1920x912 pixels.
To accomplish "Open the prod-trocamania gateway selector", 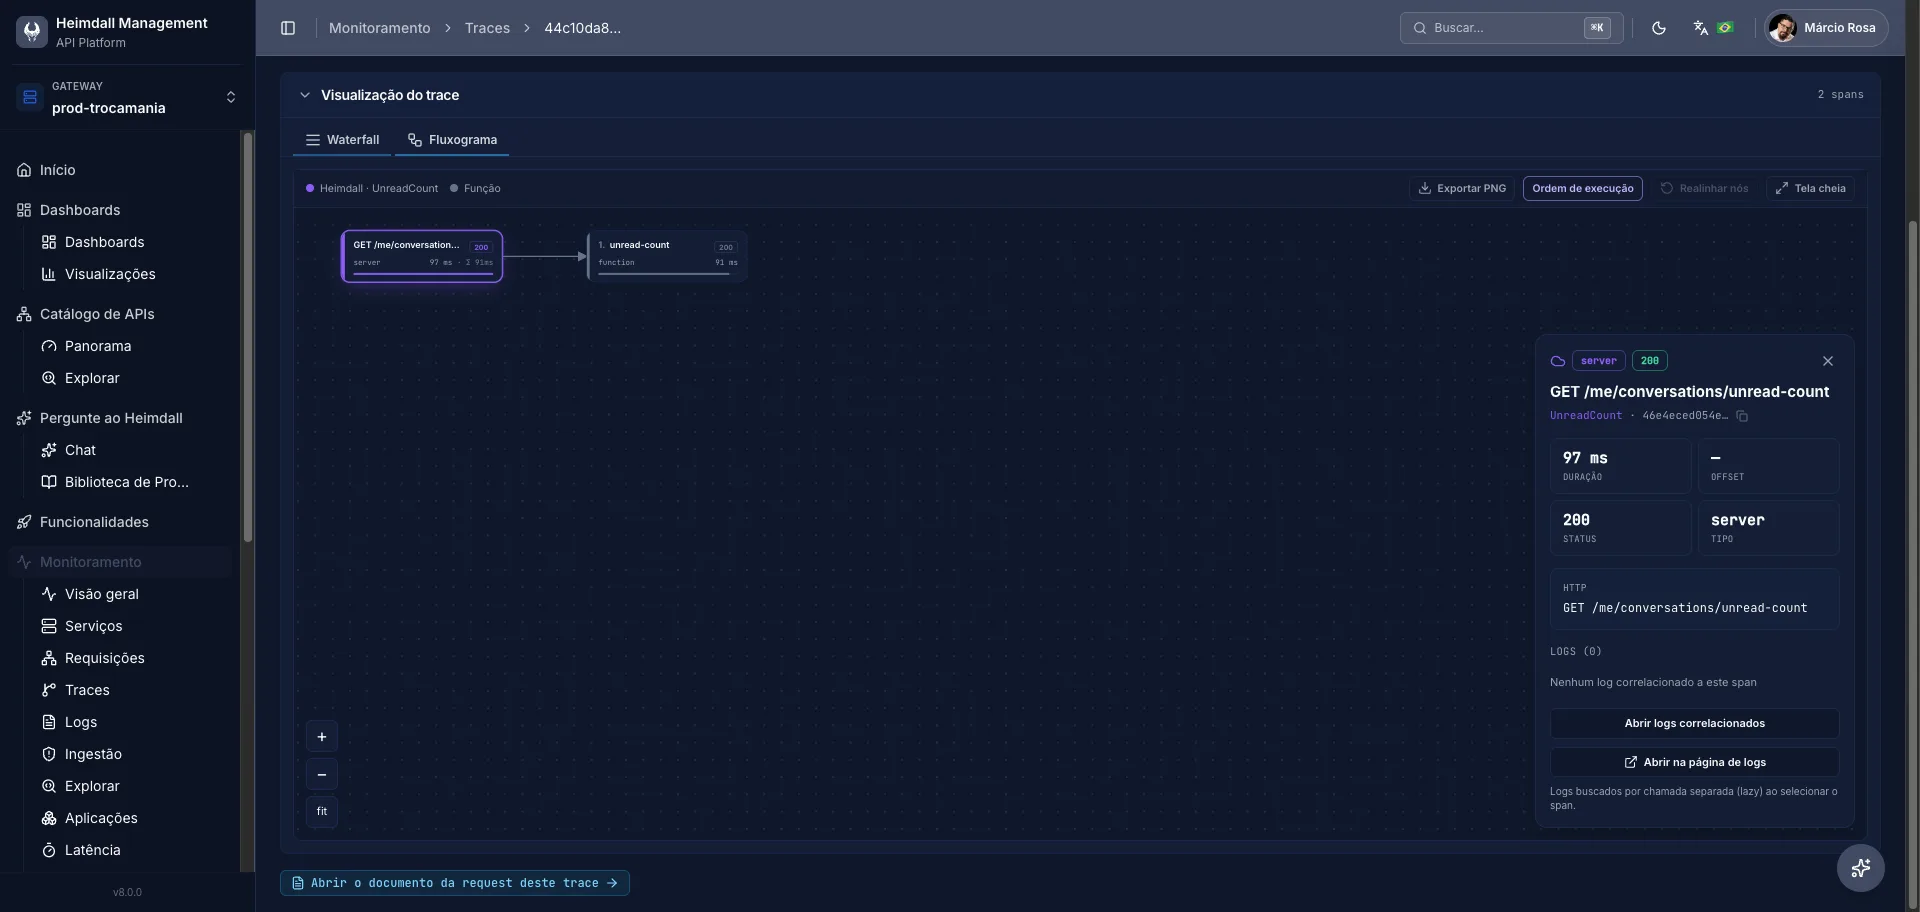I will 128,97.
